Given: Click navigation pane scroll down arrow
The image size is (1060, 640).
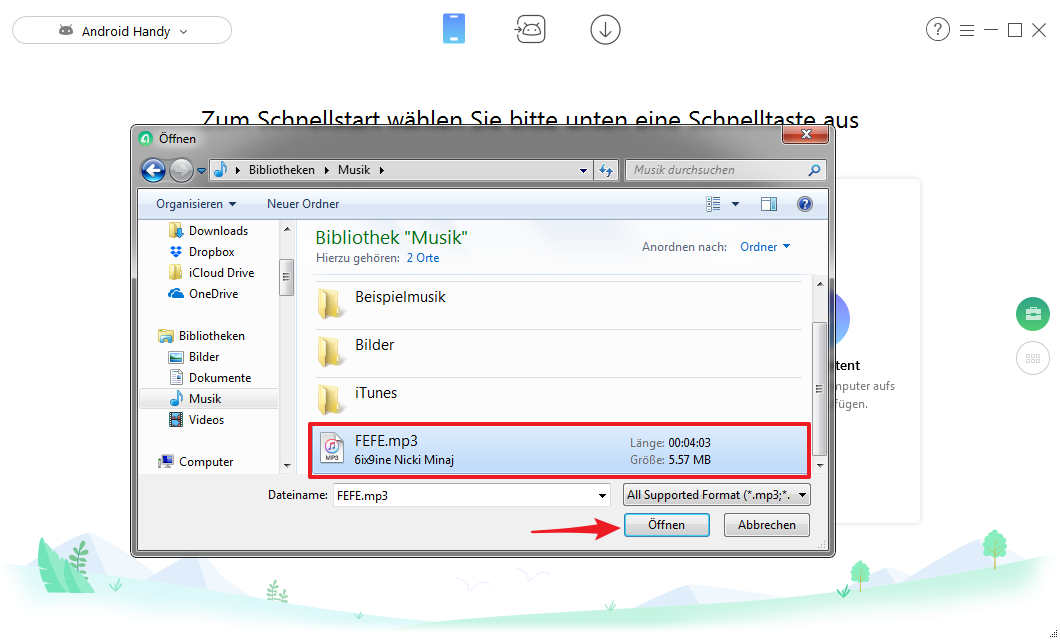Looking at the screenshot, I should 287,465.
